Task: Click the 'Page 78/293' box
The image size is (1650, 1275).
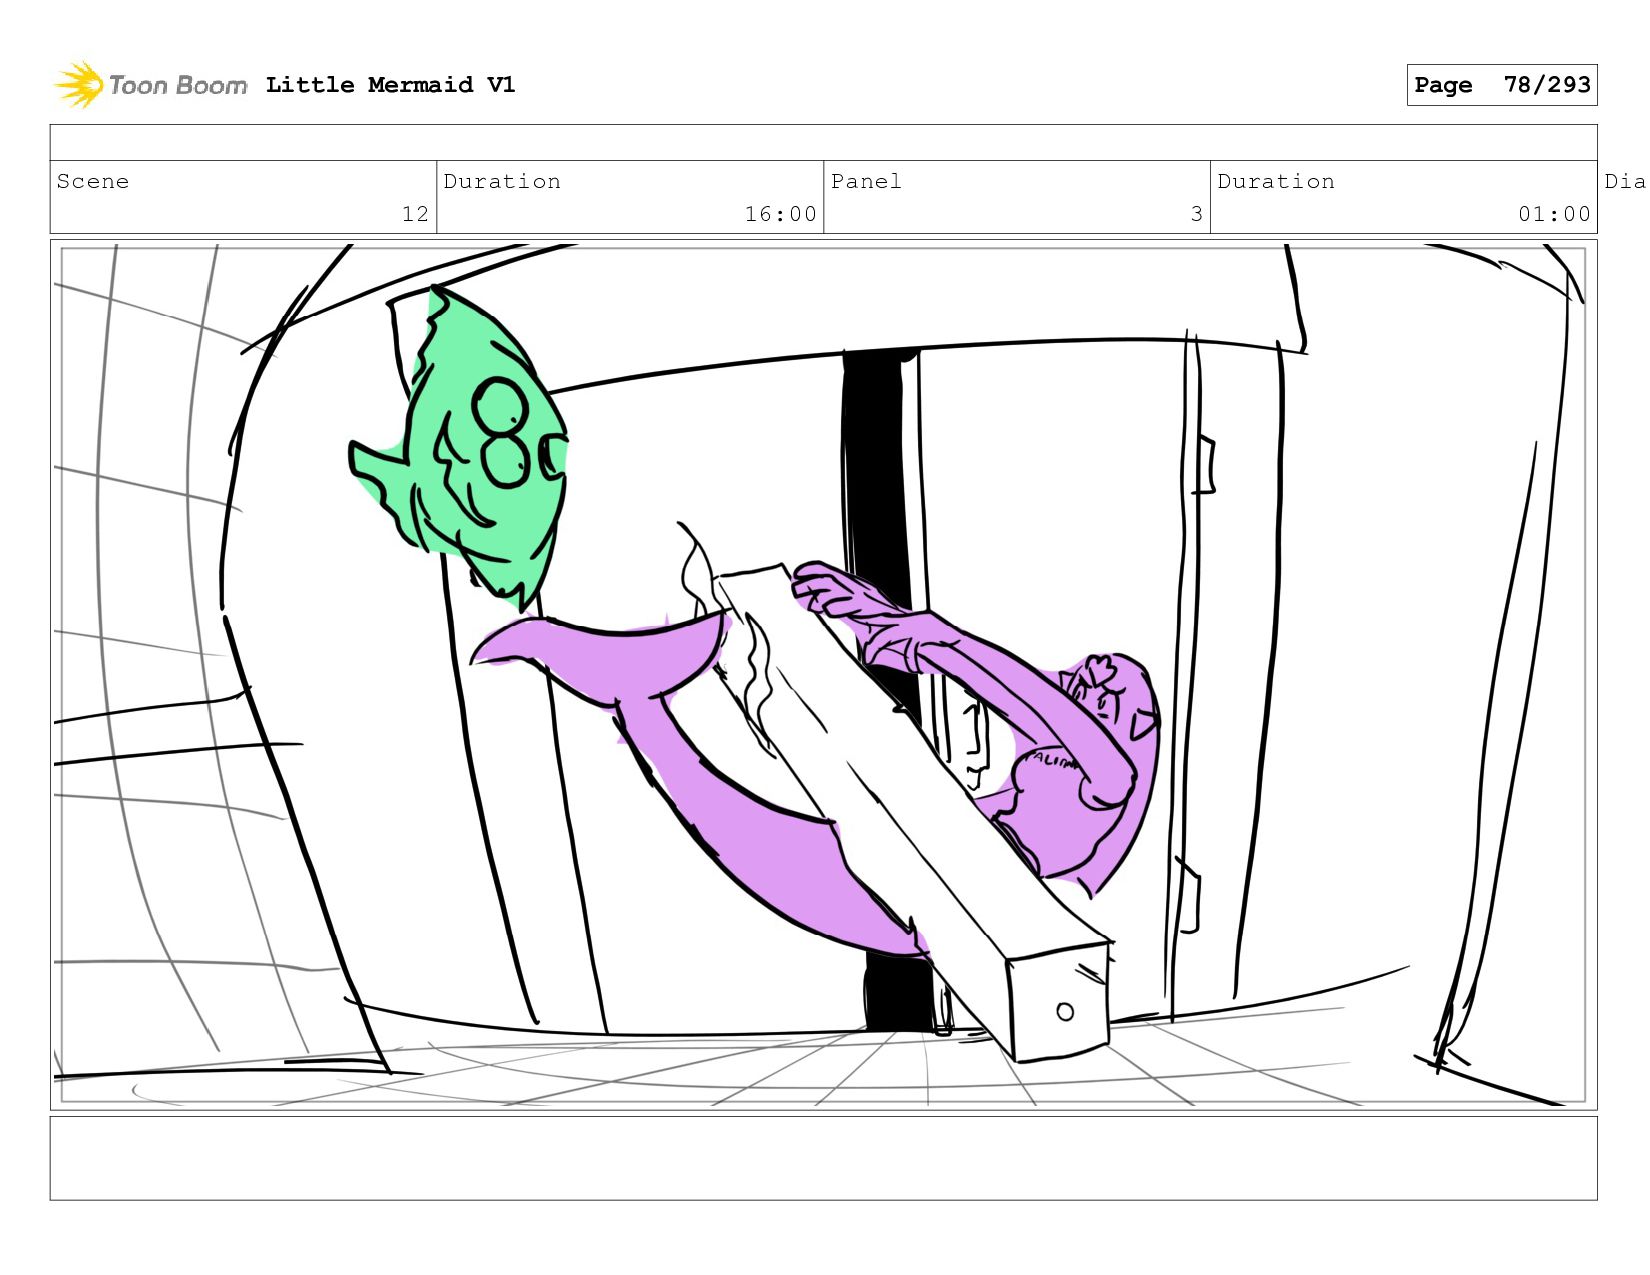Action: (1501, 85)
